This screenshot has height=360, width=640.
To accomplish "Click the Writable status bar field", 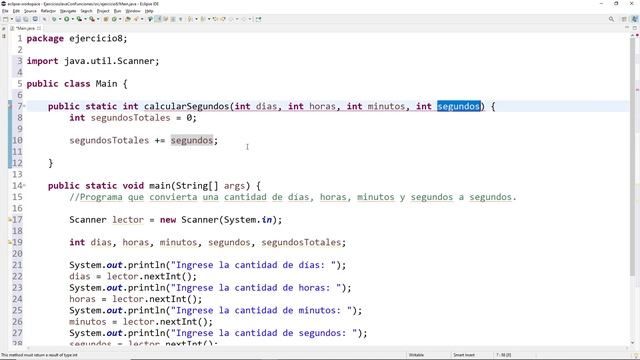I will pyautogui.click(x=416, y=355).
